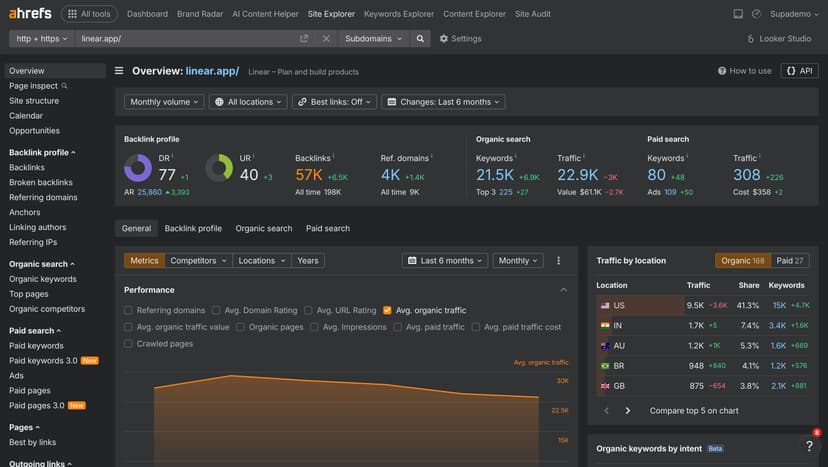Open the Competitors dropdown
The height and width of the screenshot is (467, 828).
click(x=198, y=260)
